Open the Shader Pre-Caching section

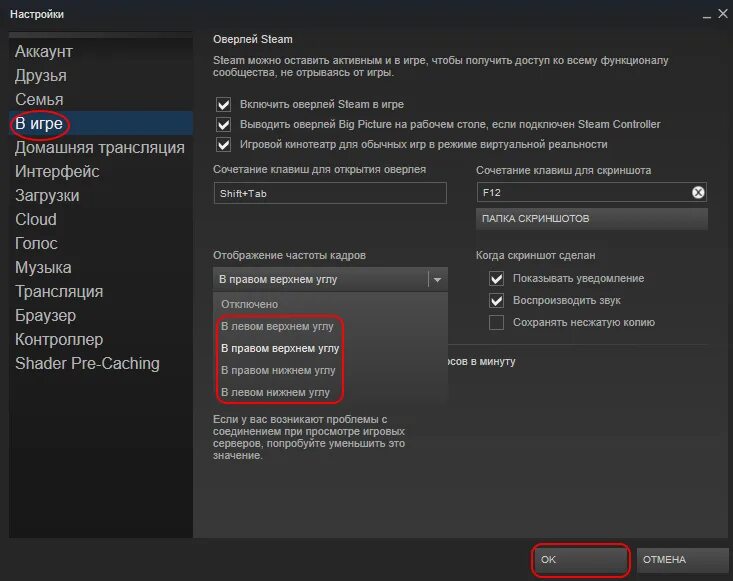pos(101,363)
